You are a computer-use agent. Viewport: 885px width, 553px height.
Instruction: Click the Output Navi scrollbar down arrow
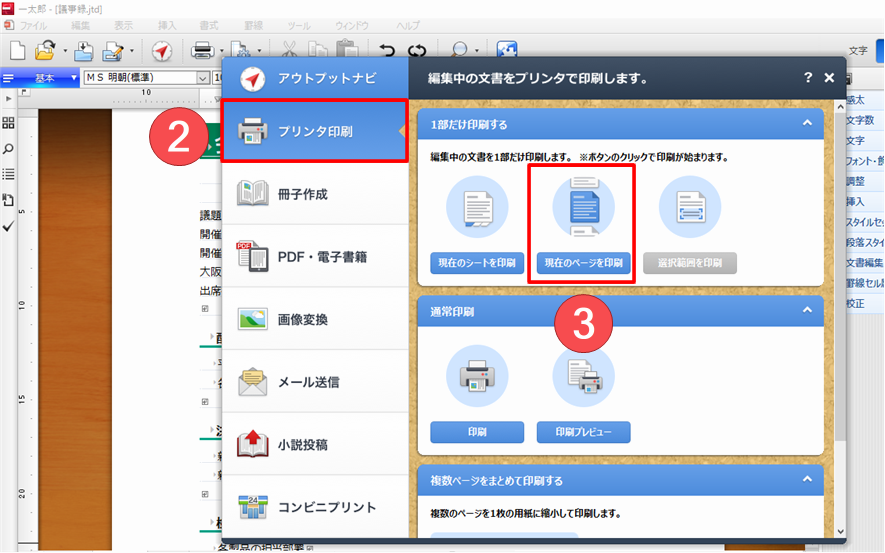coord(840,531)
